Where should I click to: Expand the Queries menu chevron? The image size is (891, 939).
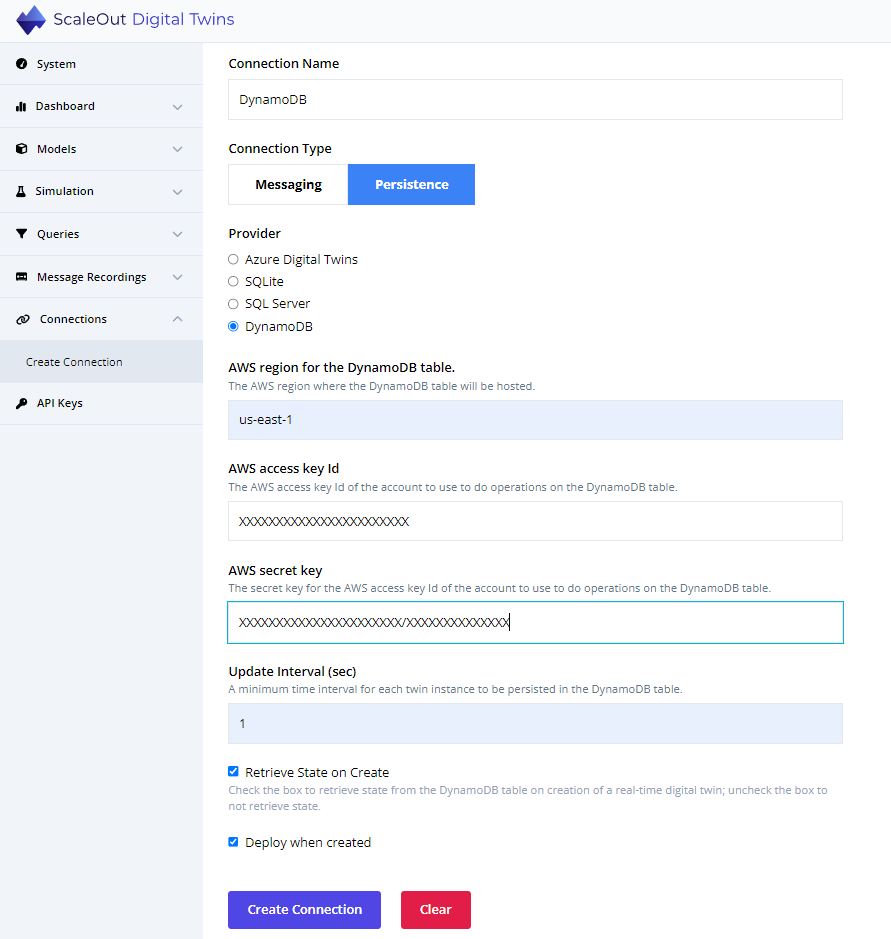click(x=177, y=234)
